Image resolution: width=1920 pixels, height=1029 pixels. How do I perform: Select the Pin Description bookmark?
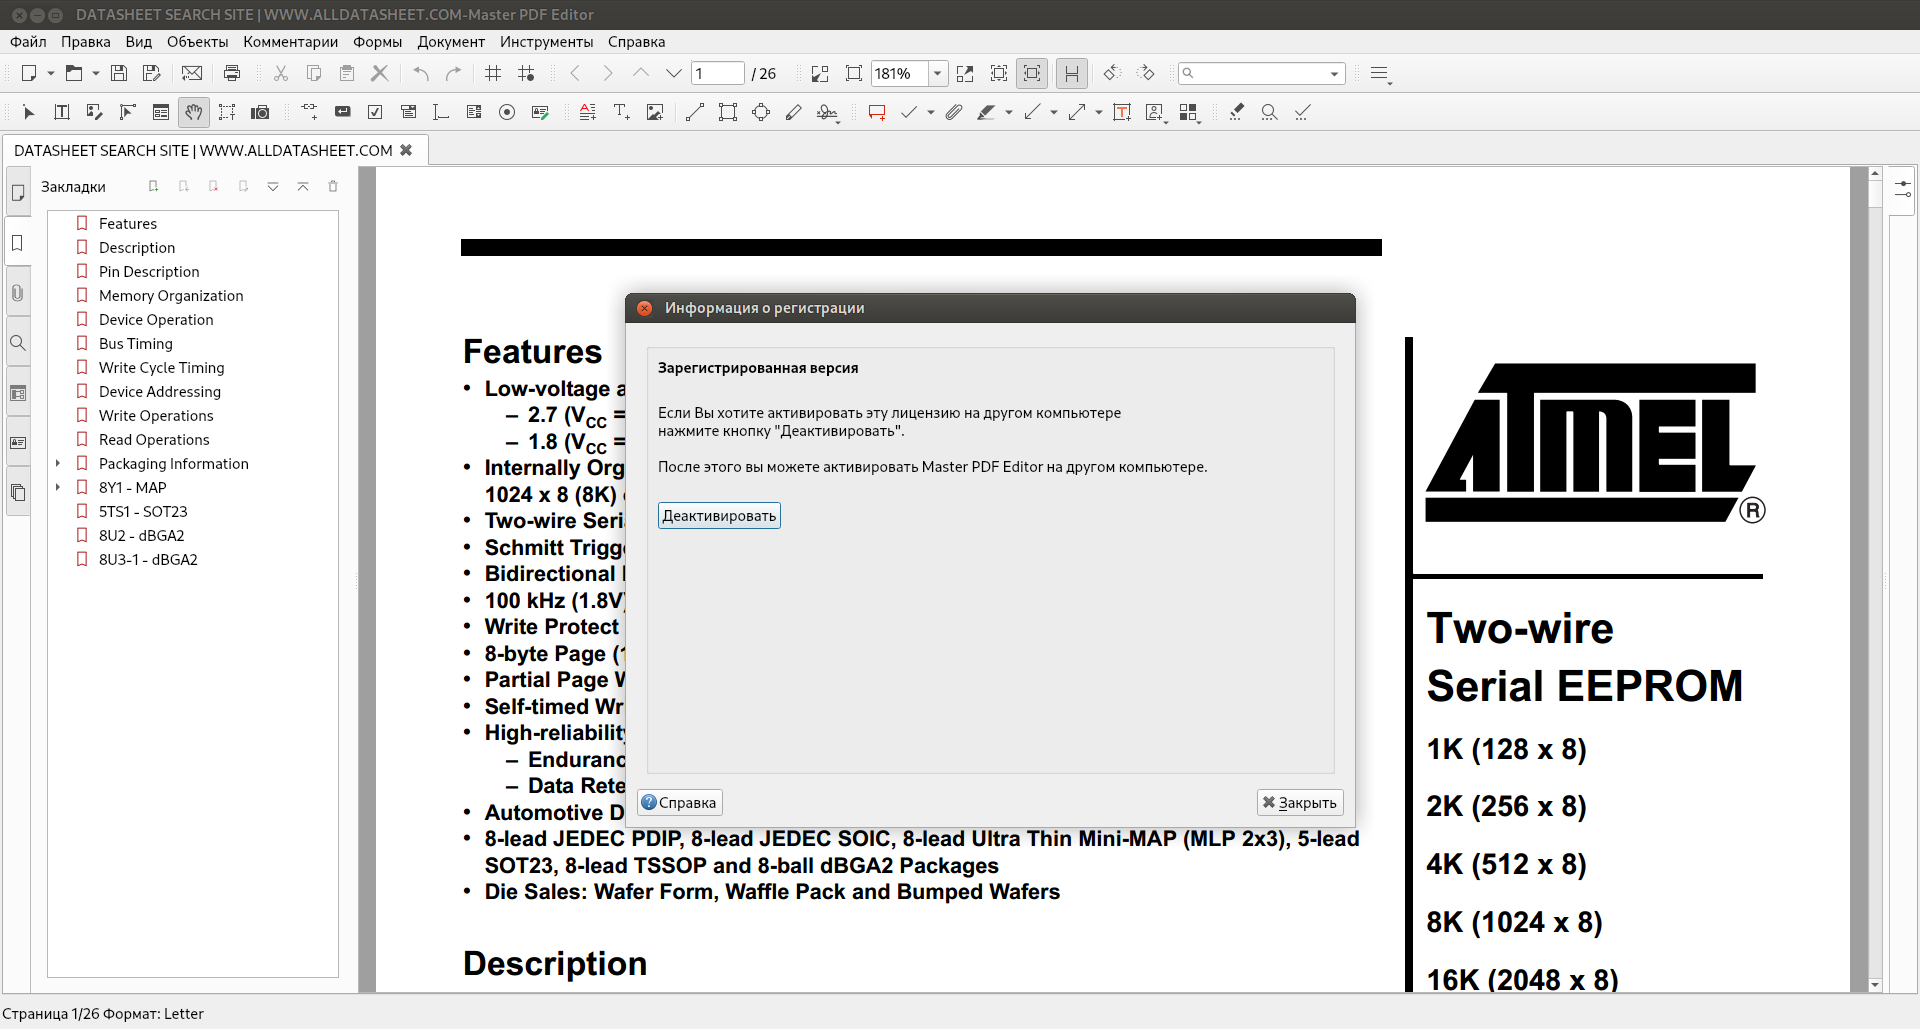(149, 271)
